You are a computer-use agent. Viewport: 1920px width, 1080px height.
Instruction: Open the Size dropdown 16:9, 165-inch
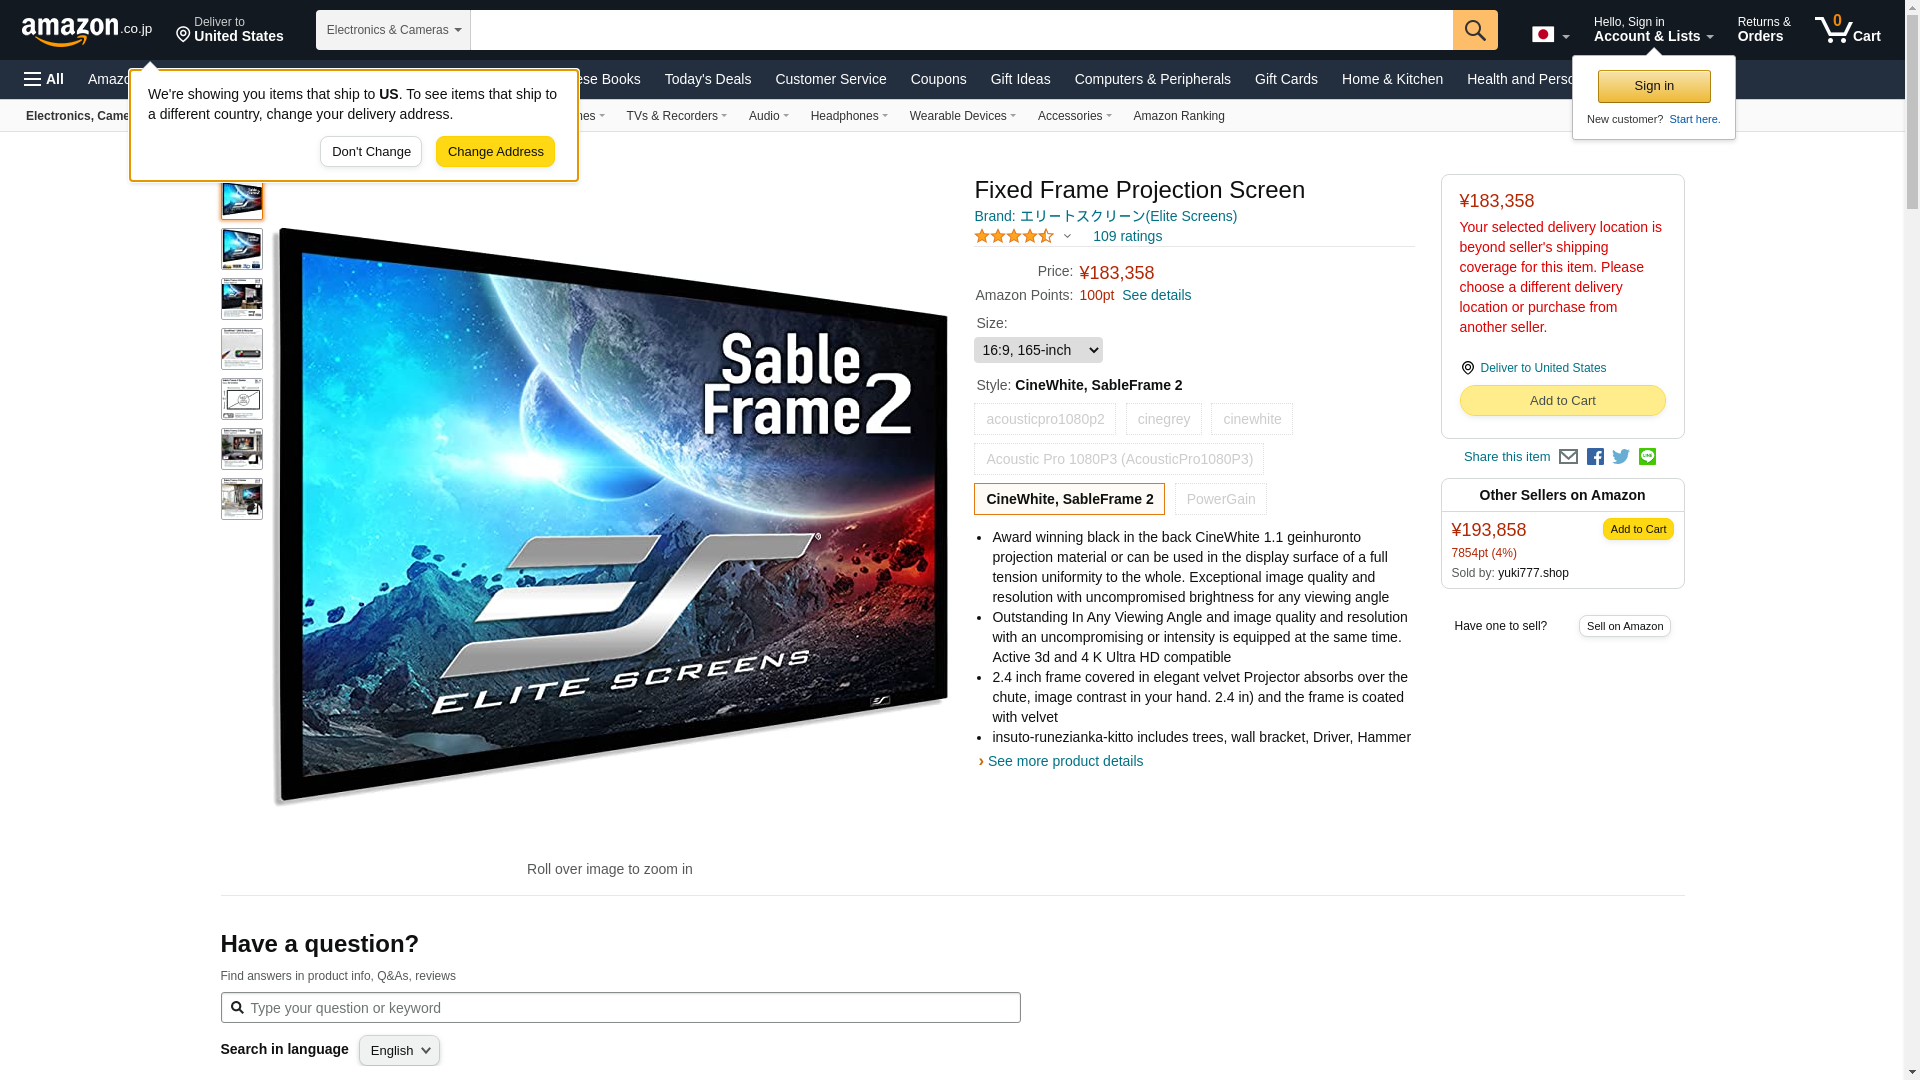click(1038, 350)
